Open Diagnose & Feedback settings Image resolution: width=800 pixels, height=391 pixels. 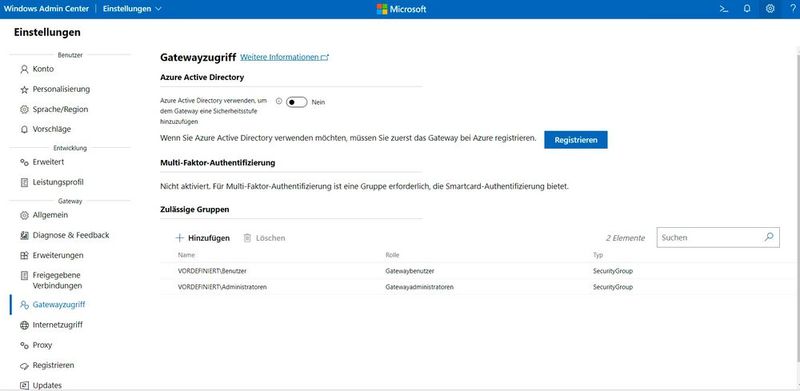tap(70, 235)
